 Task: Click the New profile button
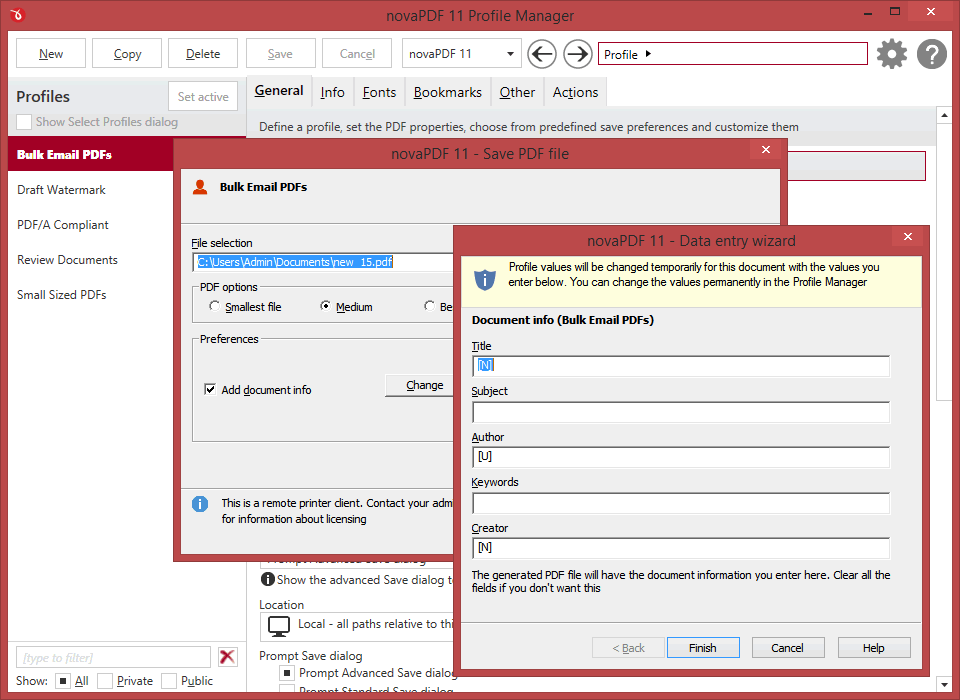pyautogui.click(x=51, y=53)
